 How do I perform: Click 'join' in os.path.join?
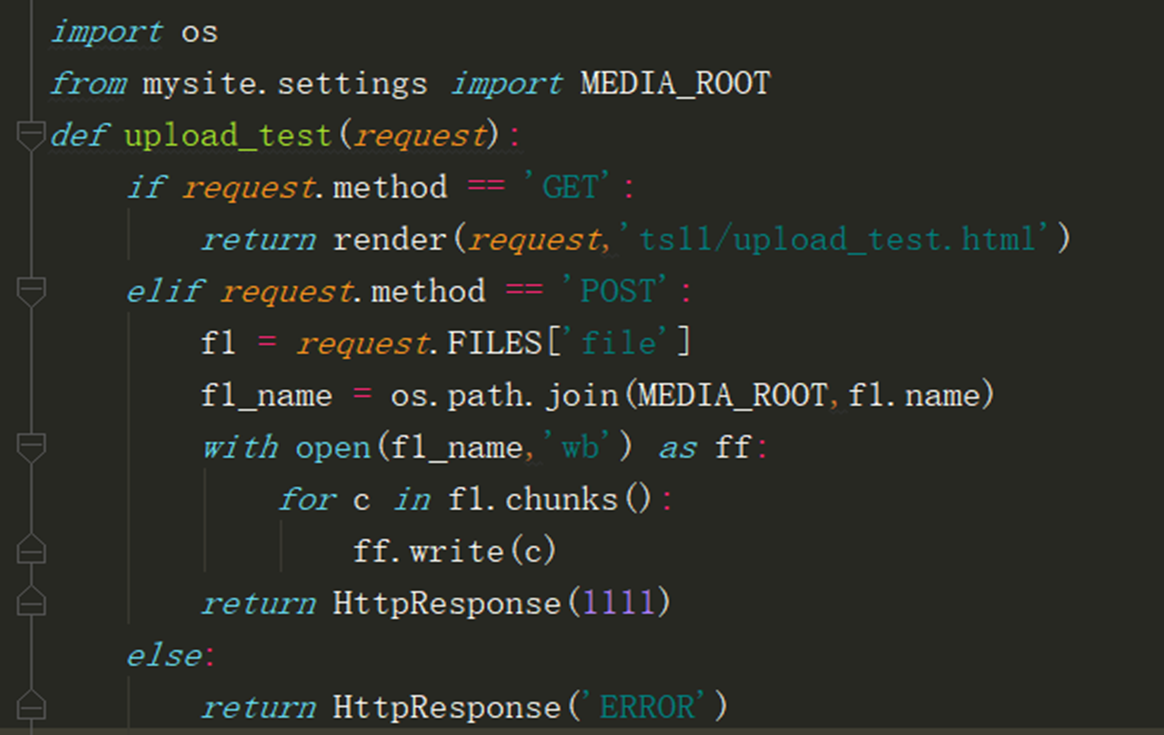[x=582, y=395]
